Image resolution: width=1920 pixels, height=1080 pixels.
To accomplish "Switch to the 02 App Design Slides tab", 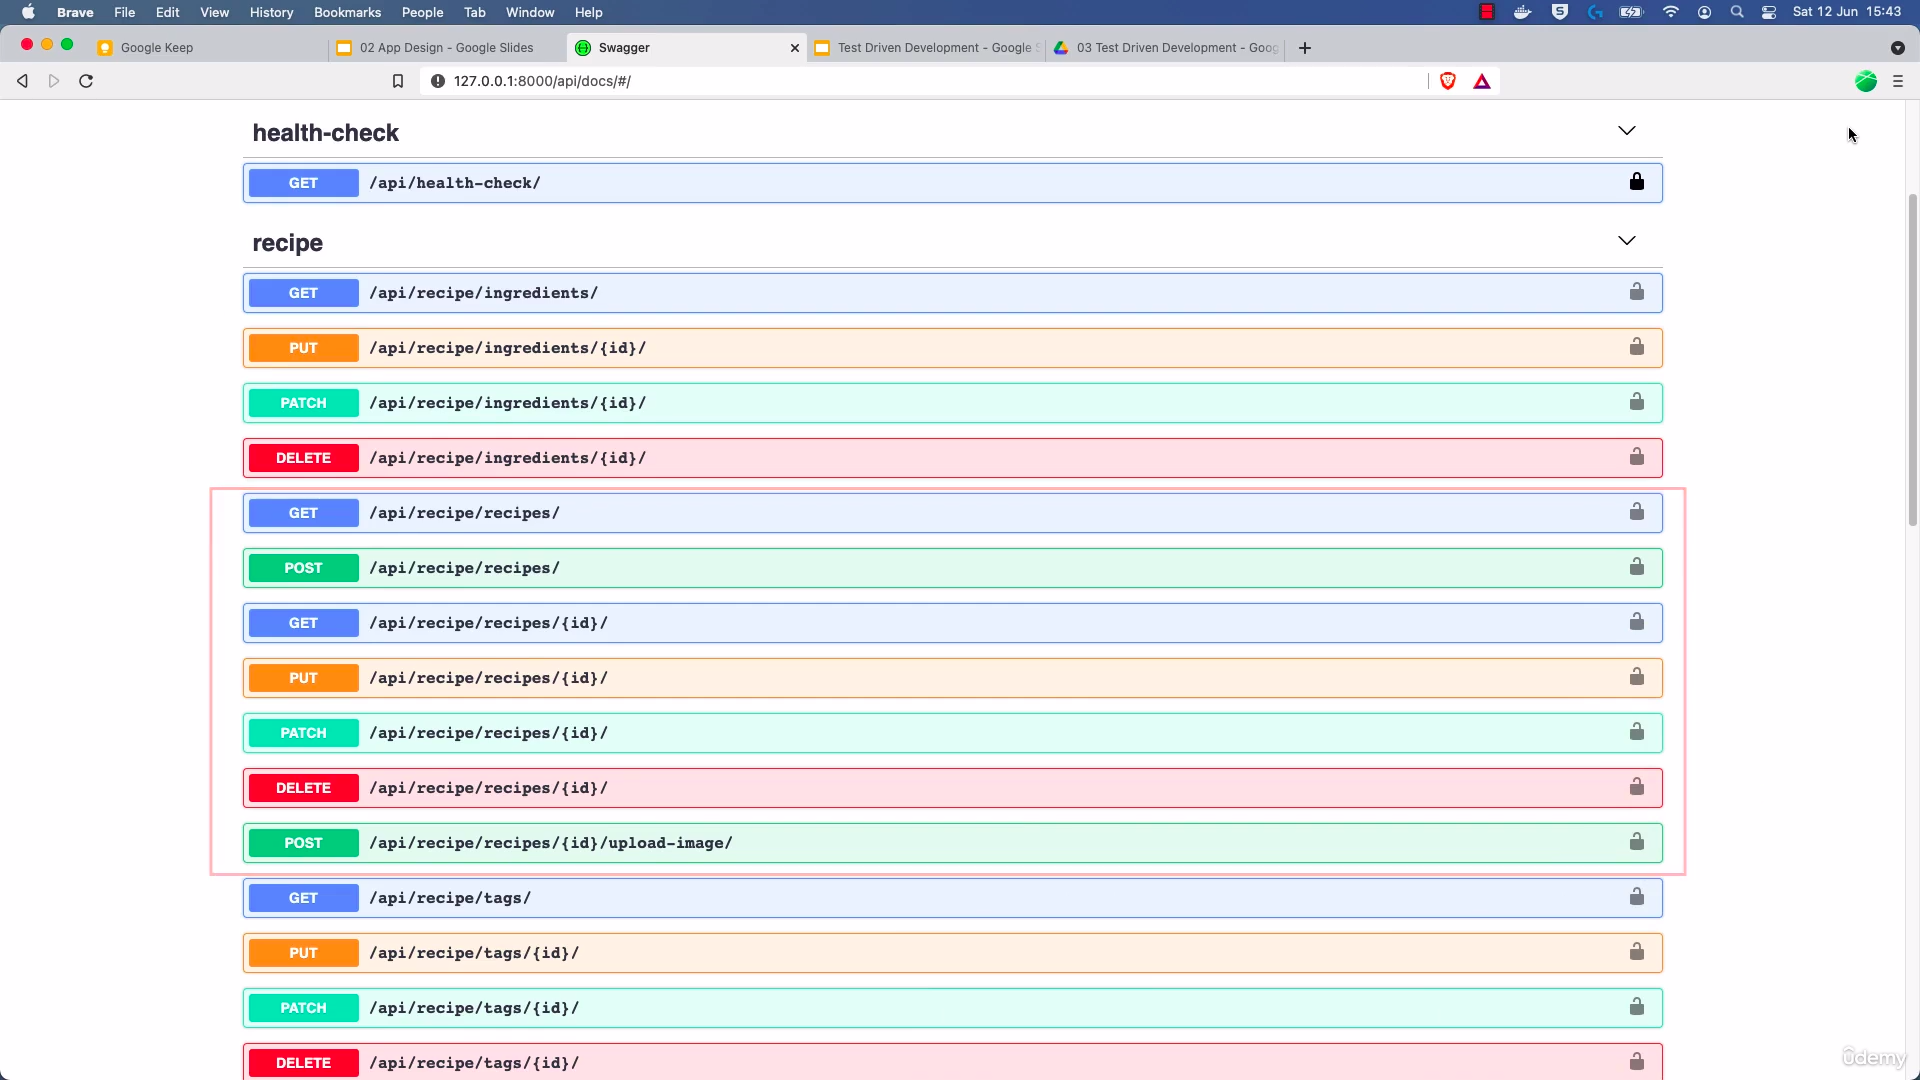I will 446,48.
